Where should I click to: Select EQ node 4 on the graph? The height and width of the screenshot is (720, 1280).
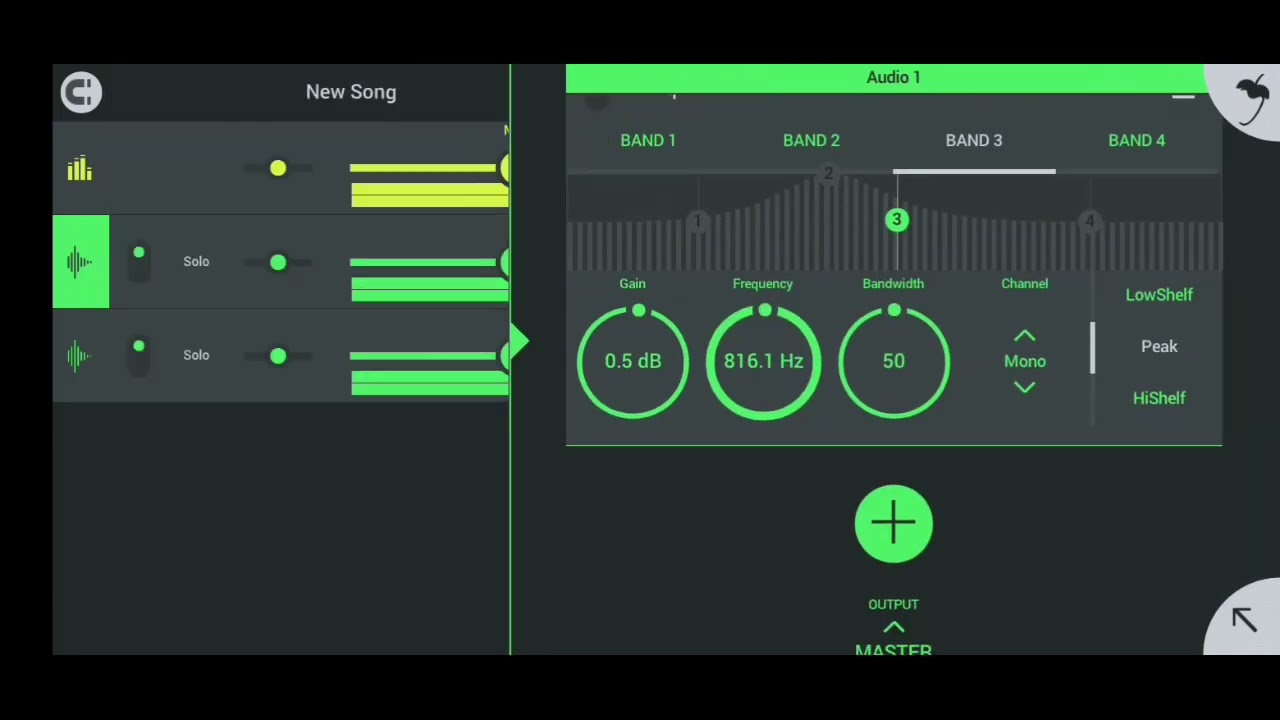point(1090,220)
